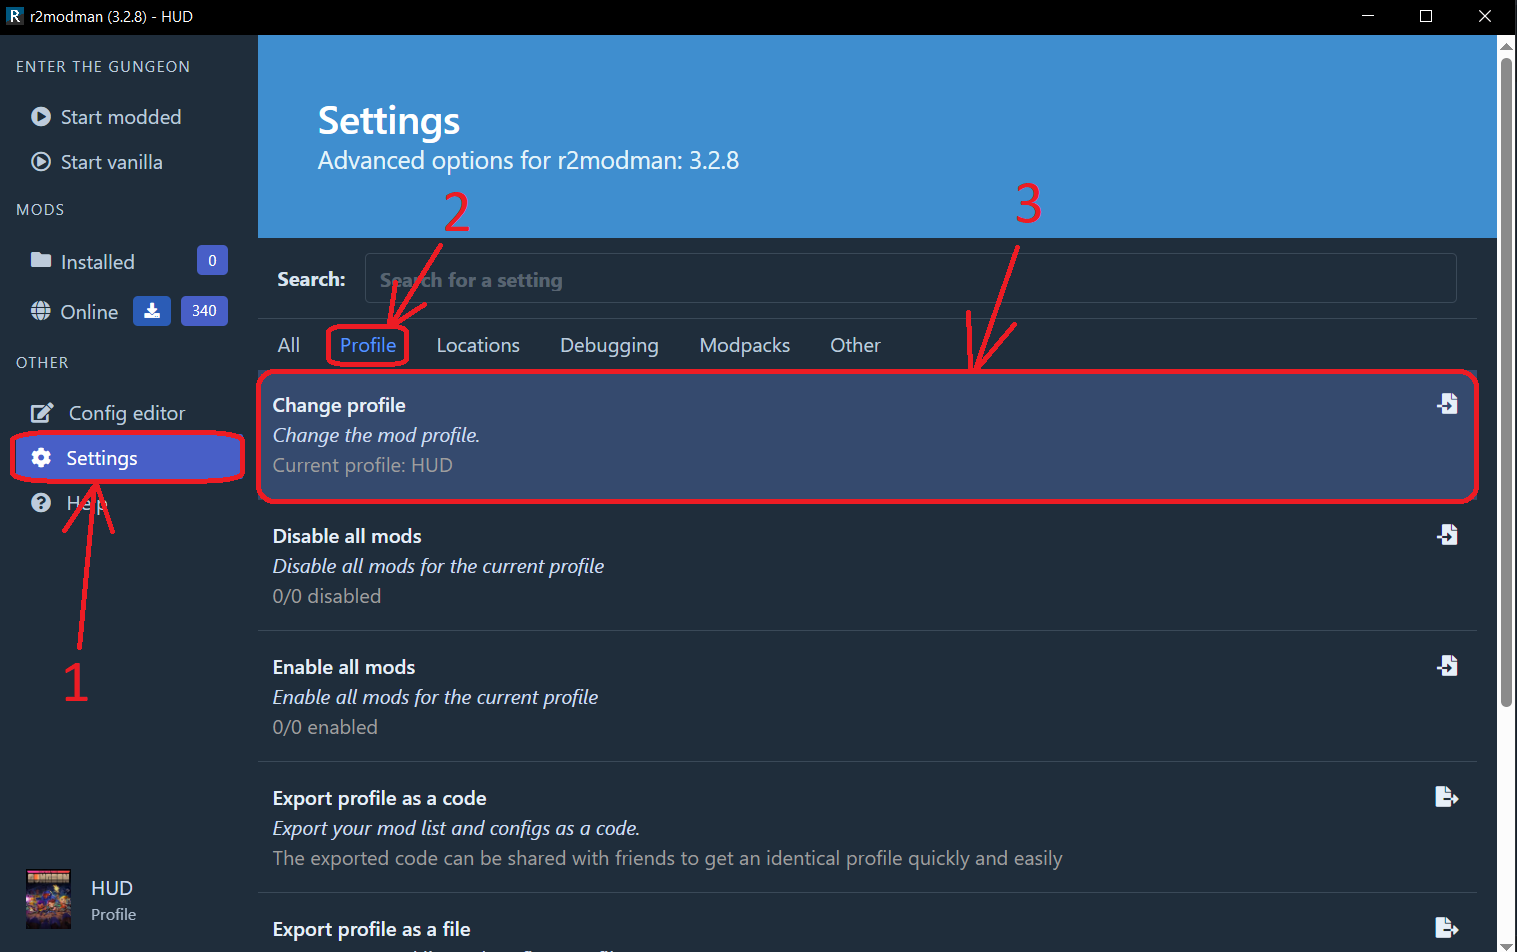Open the Debugging settings tab
This screenshot has height=952, width=1517.
click(x=609, y=345)
